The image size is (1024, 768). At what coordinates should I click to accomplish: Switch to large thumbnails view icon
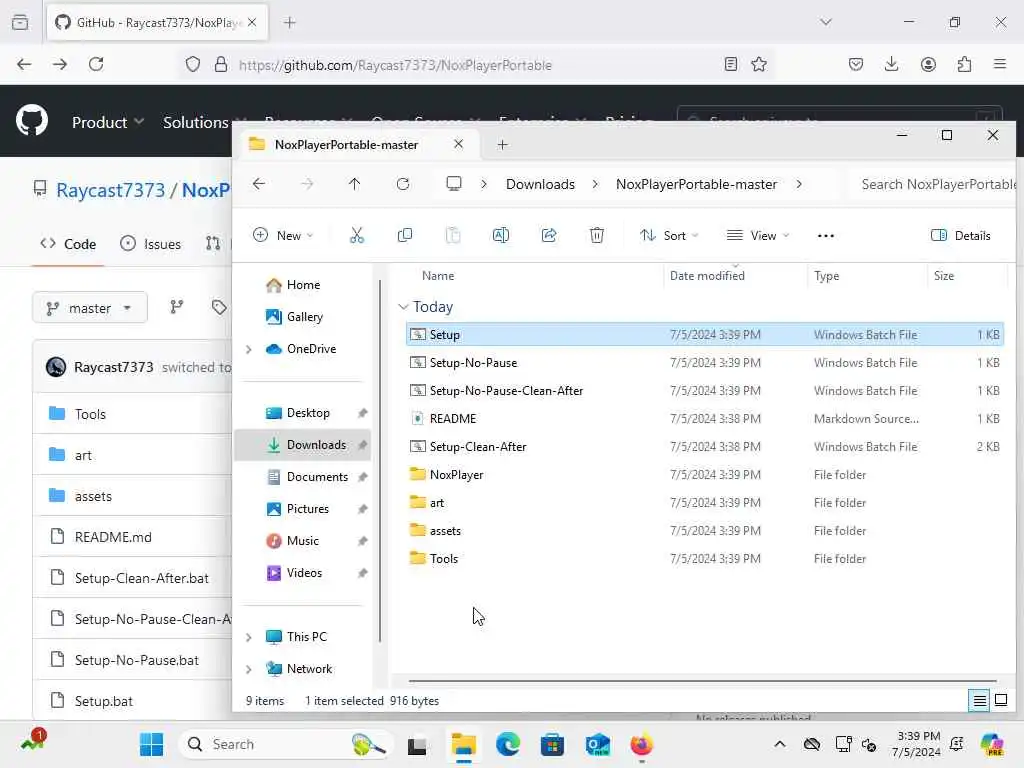[x=1001, y=701]
